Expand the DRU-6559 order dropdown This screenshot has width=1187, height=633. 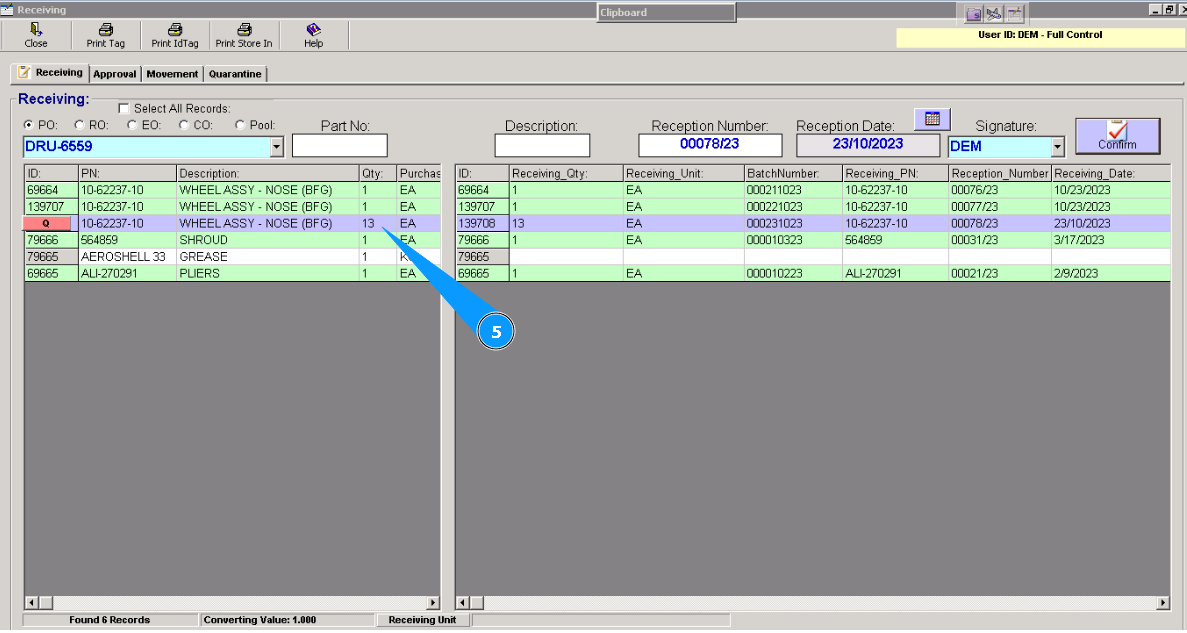coord(277,147)
